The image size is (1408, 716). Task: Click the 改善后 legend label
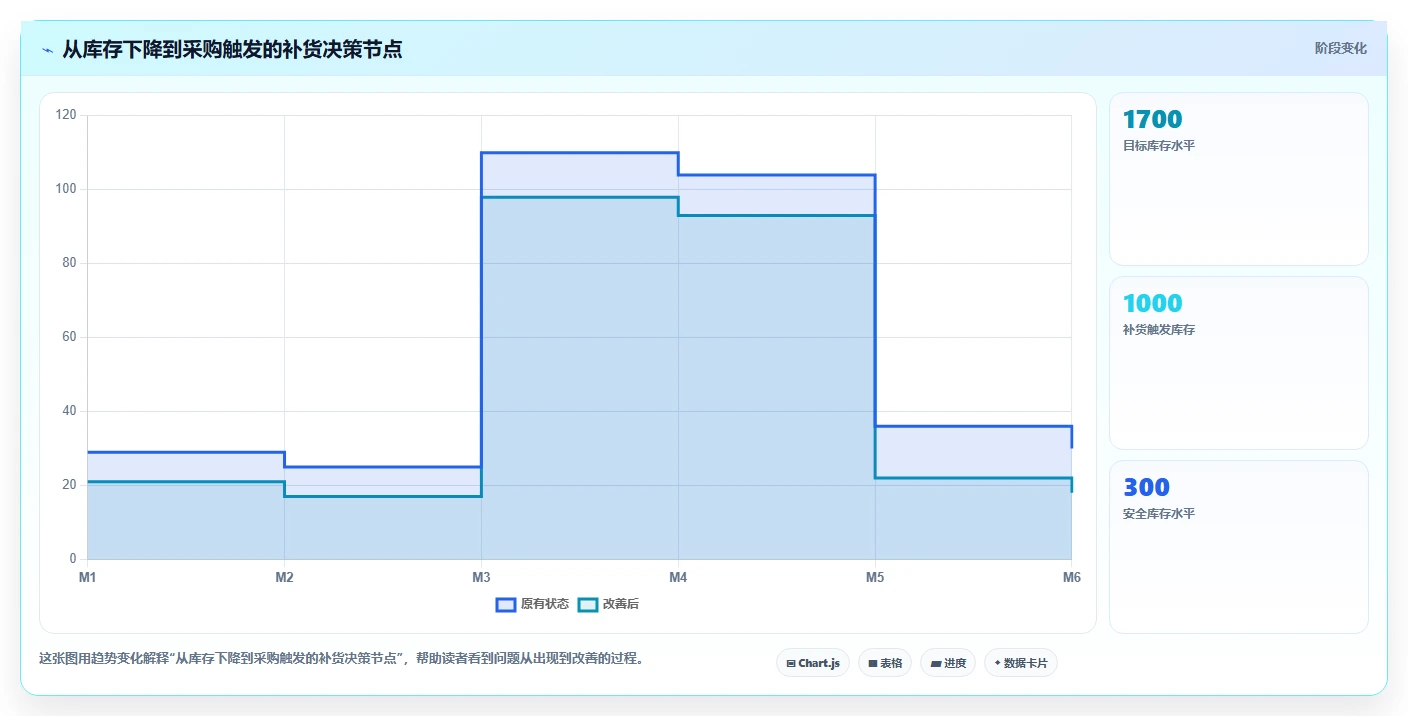[621, 604]
